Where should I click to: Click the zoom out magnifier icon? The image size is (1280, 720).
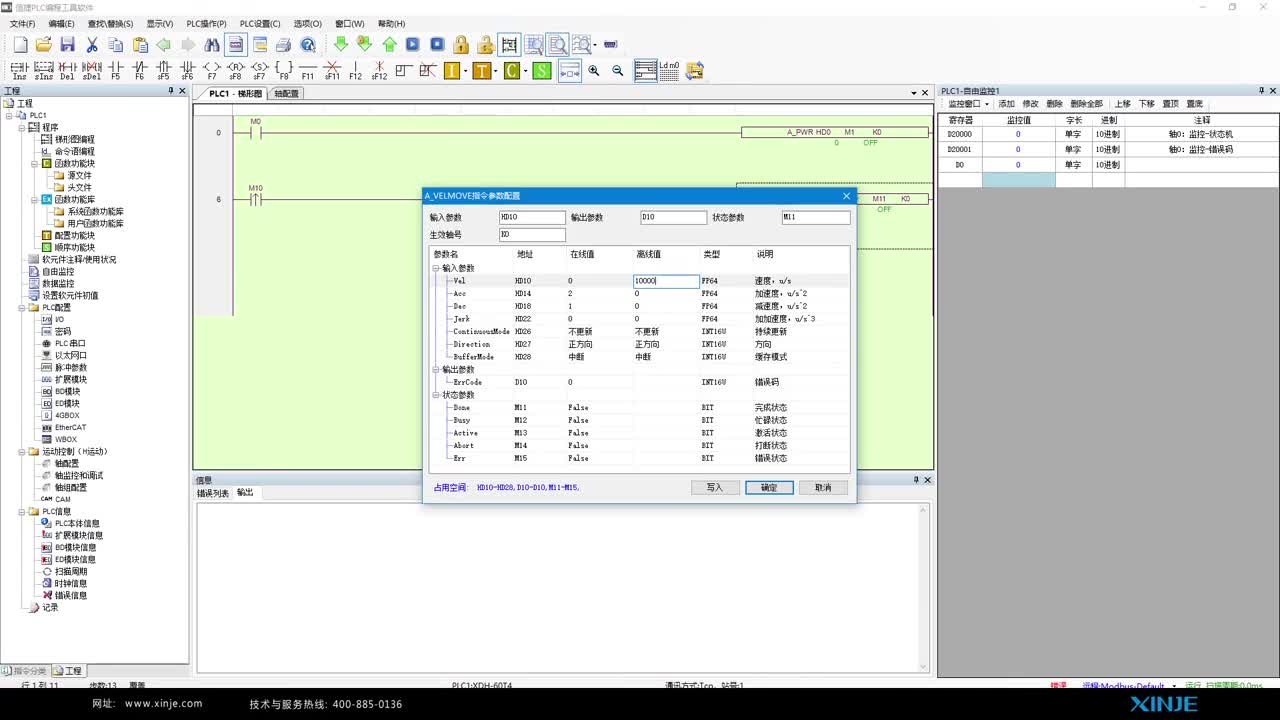pyautogui.click(x=618, y=70)
